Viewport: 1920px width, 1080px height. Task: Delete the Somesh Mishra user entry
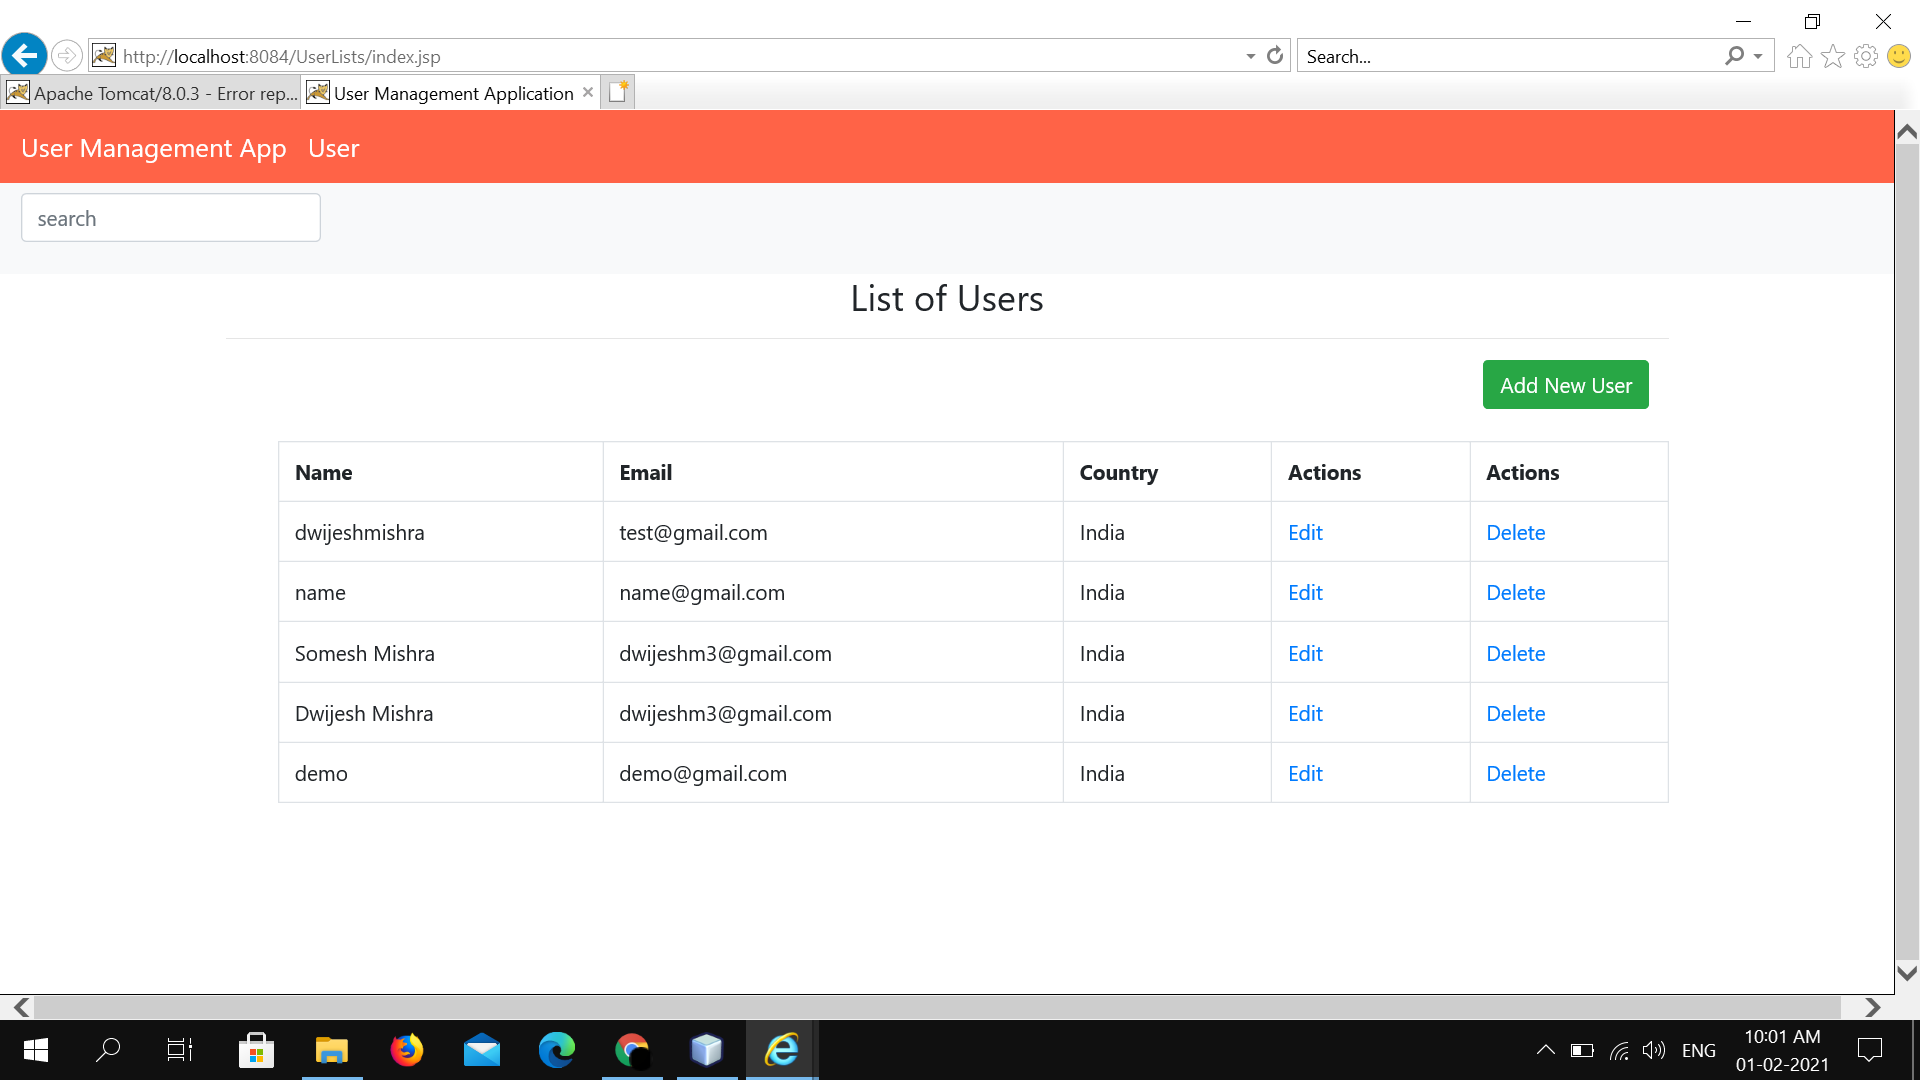click(1515, 653)
